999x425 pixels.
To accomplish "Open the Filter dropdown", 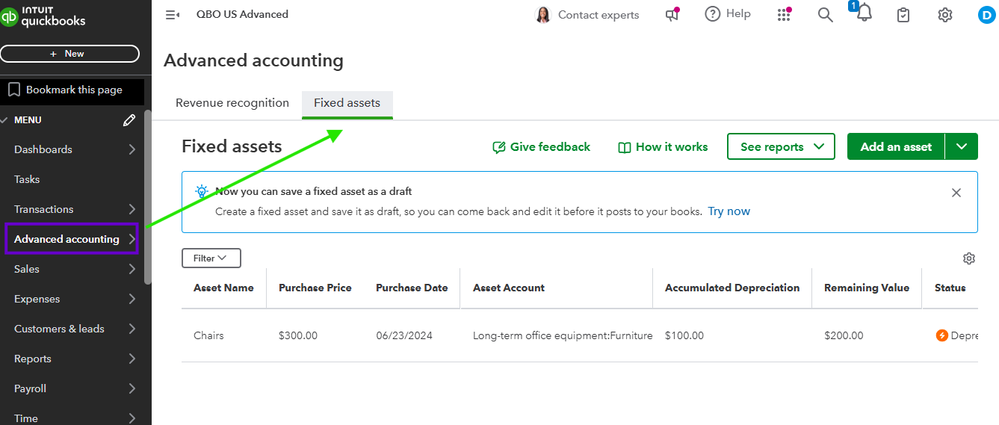I will pos(211,258).
